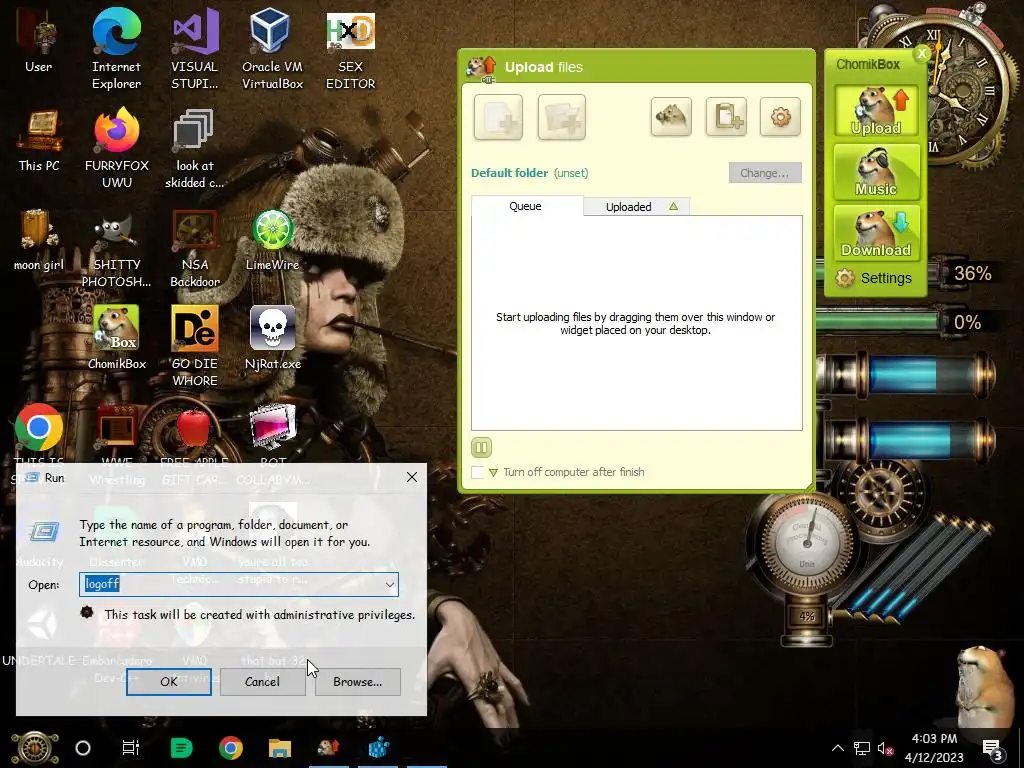Select the NSA Backdoor desktop icon
This screenshot has height=768, width=1024.
195,248
